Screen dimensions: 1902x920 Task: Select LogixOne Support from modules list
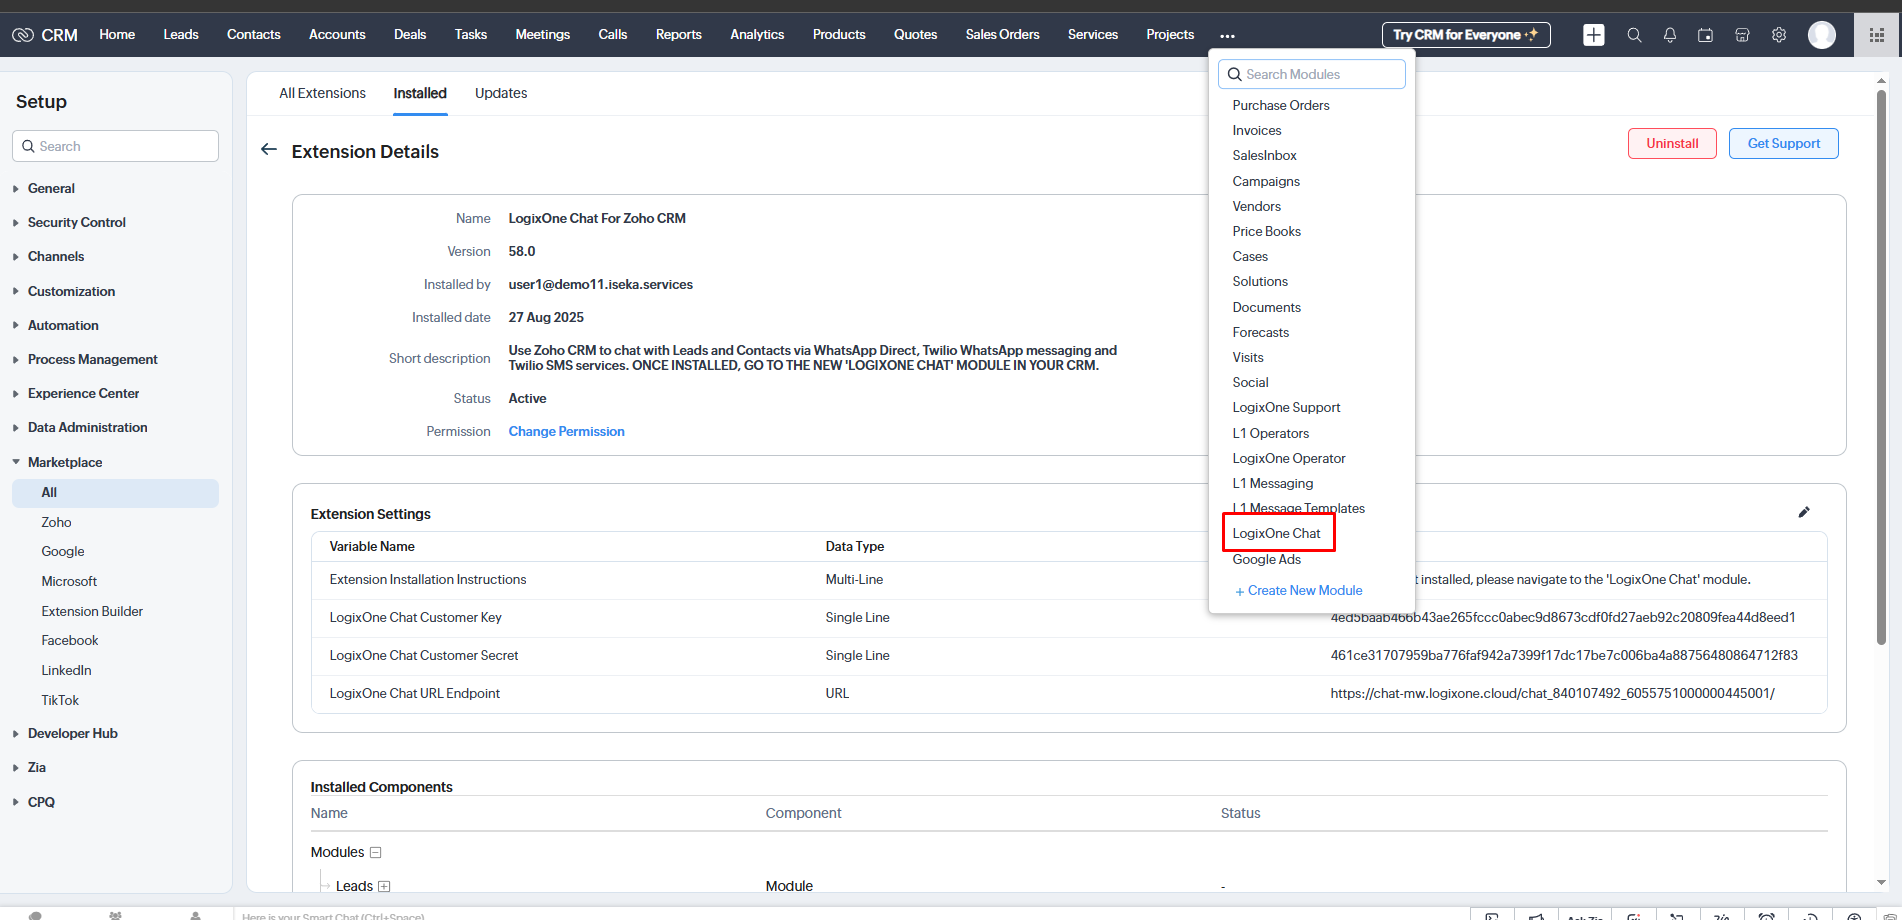(1286, 407)
